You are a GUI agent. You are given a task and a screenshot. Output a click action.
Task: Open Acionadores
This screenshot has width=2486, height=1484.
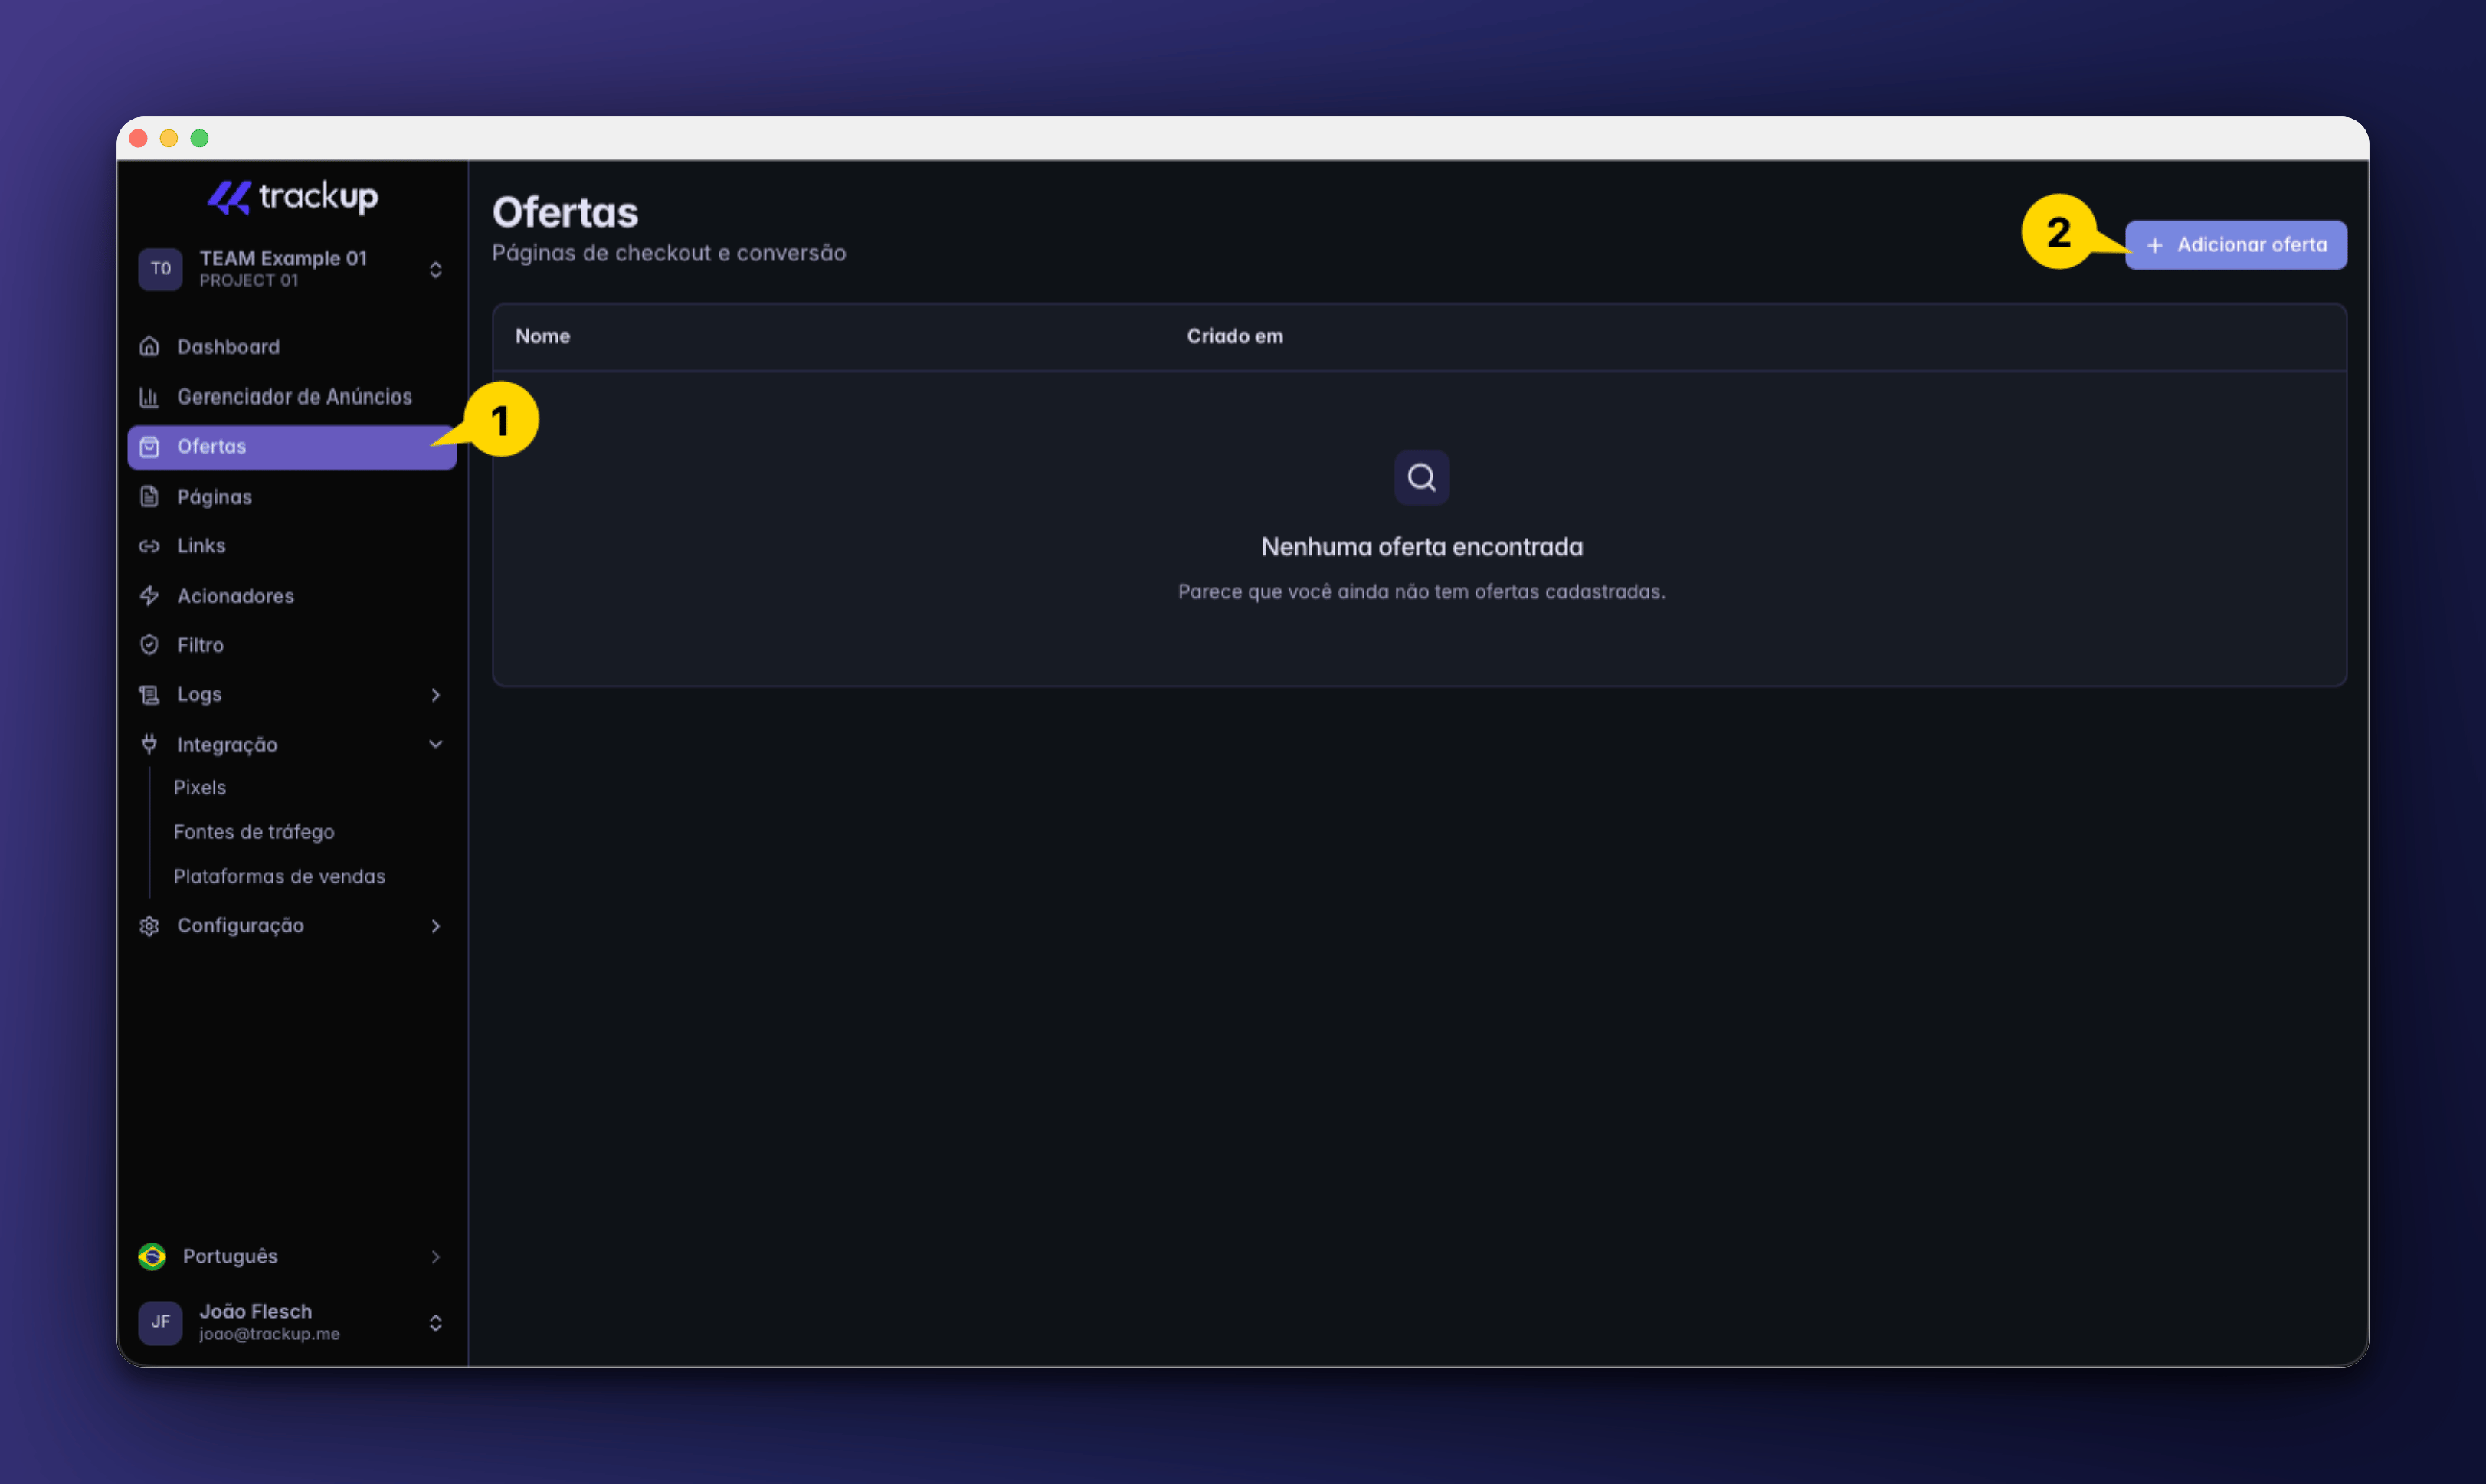click(x=292, y=596)
